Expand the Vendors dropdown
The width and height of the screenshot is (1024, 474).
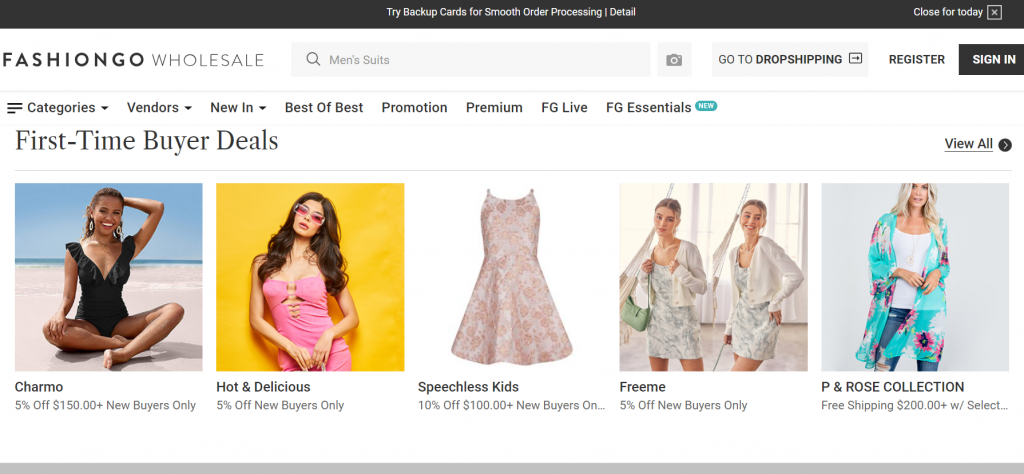159,108
